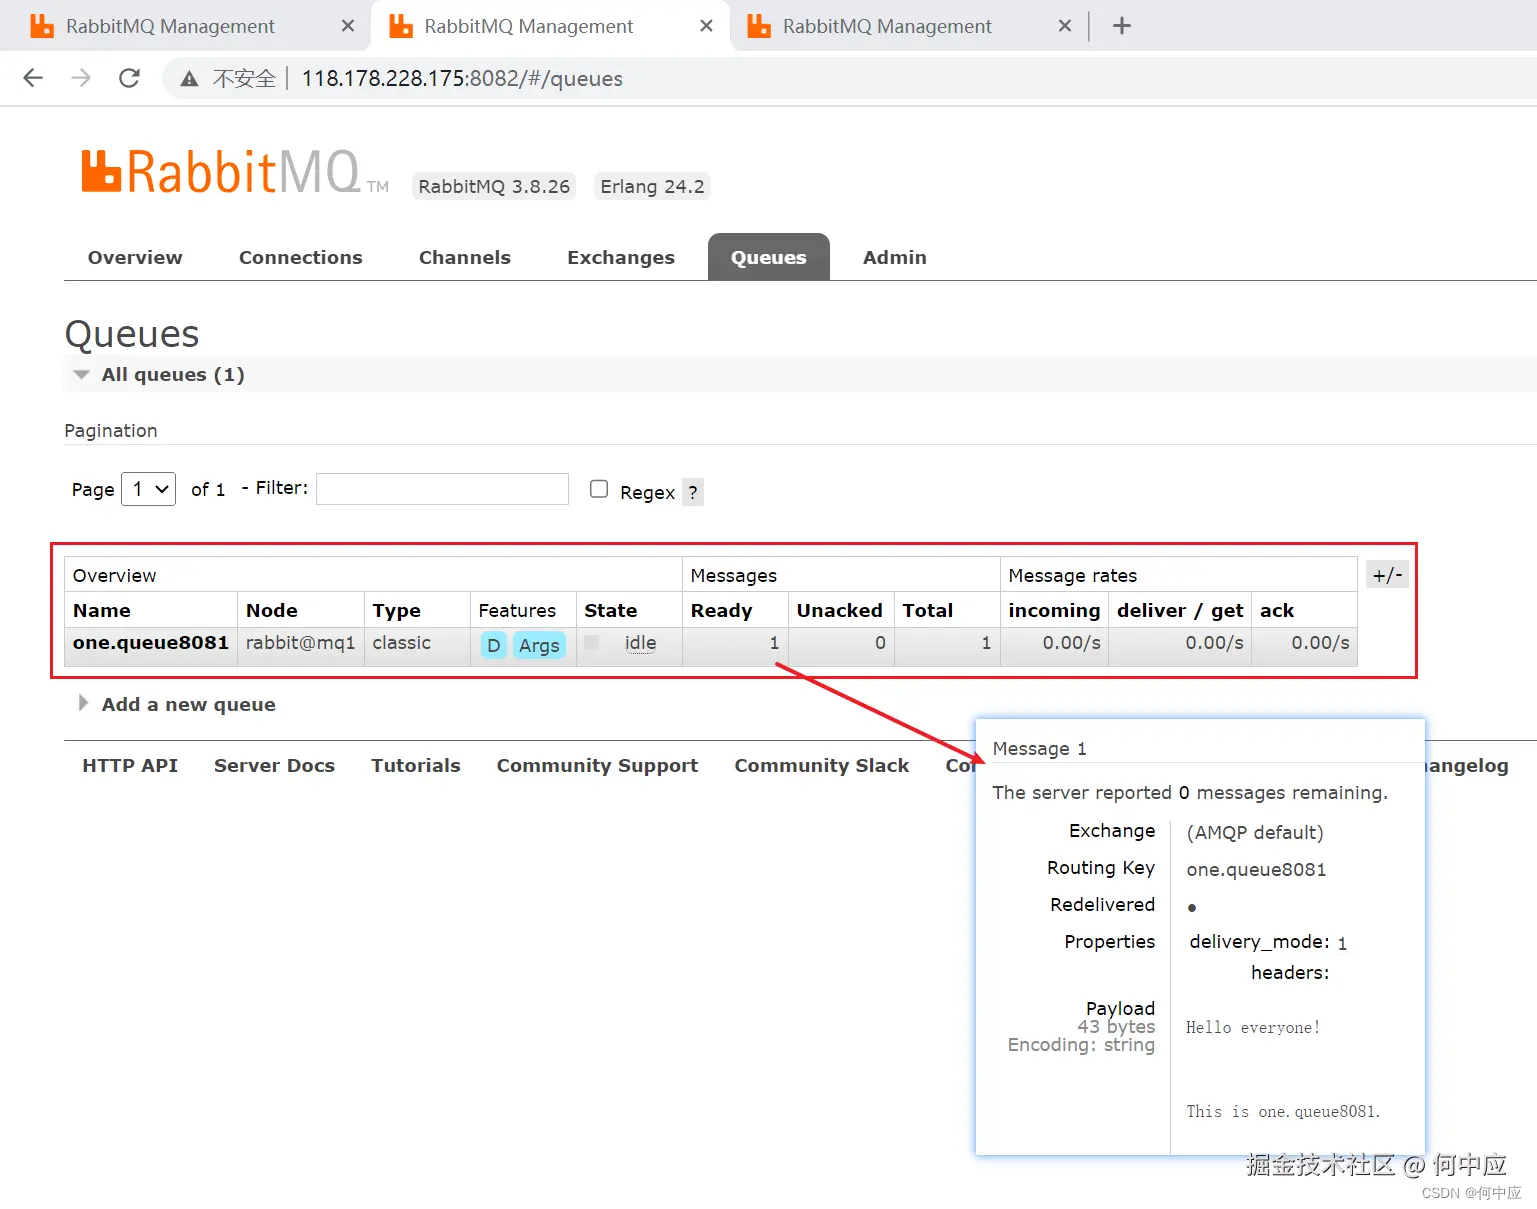
Task: Open the HTTP API link
Action: (130, 765)
